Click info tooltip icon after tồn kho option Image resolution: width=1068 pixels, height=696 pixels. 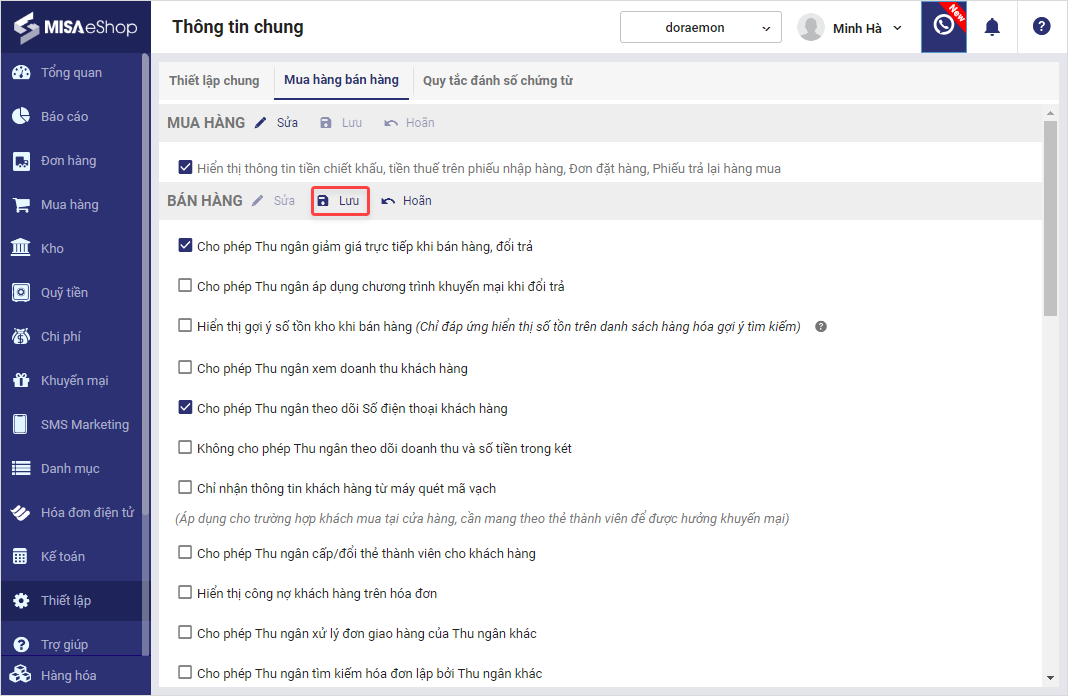pyautogui.click(x=821, y=326)
